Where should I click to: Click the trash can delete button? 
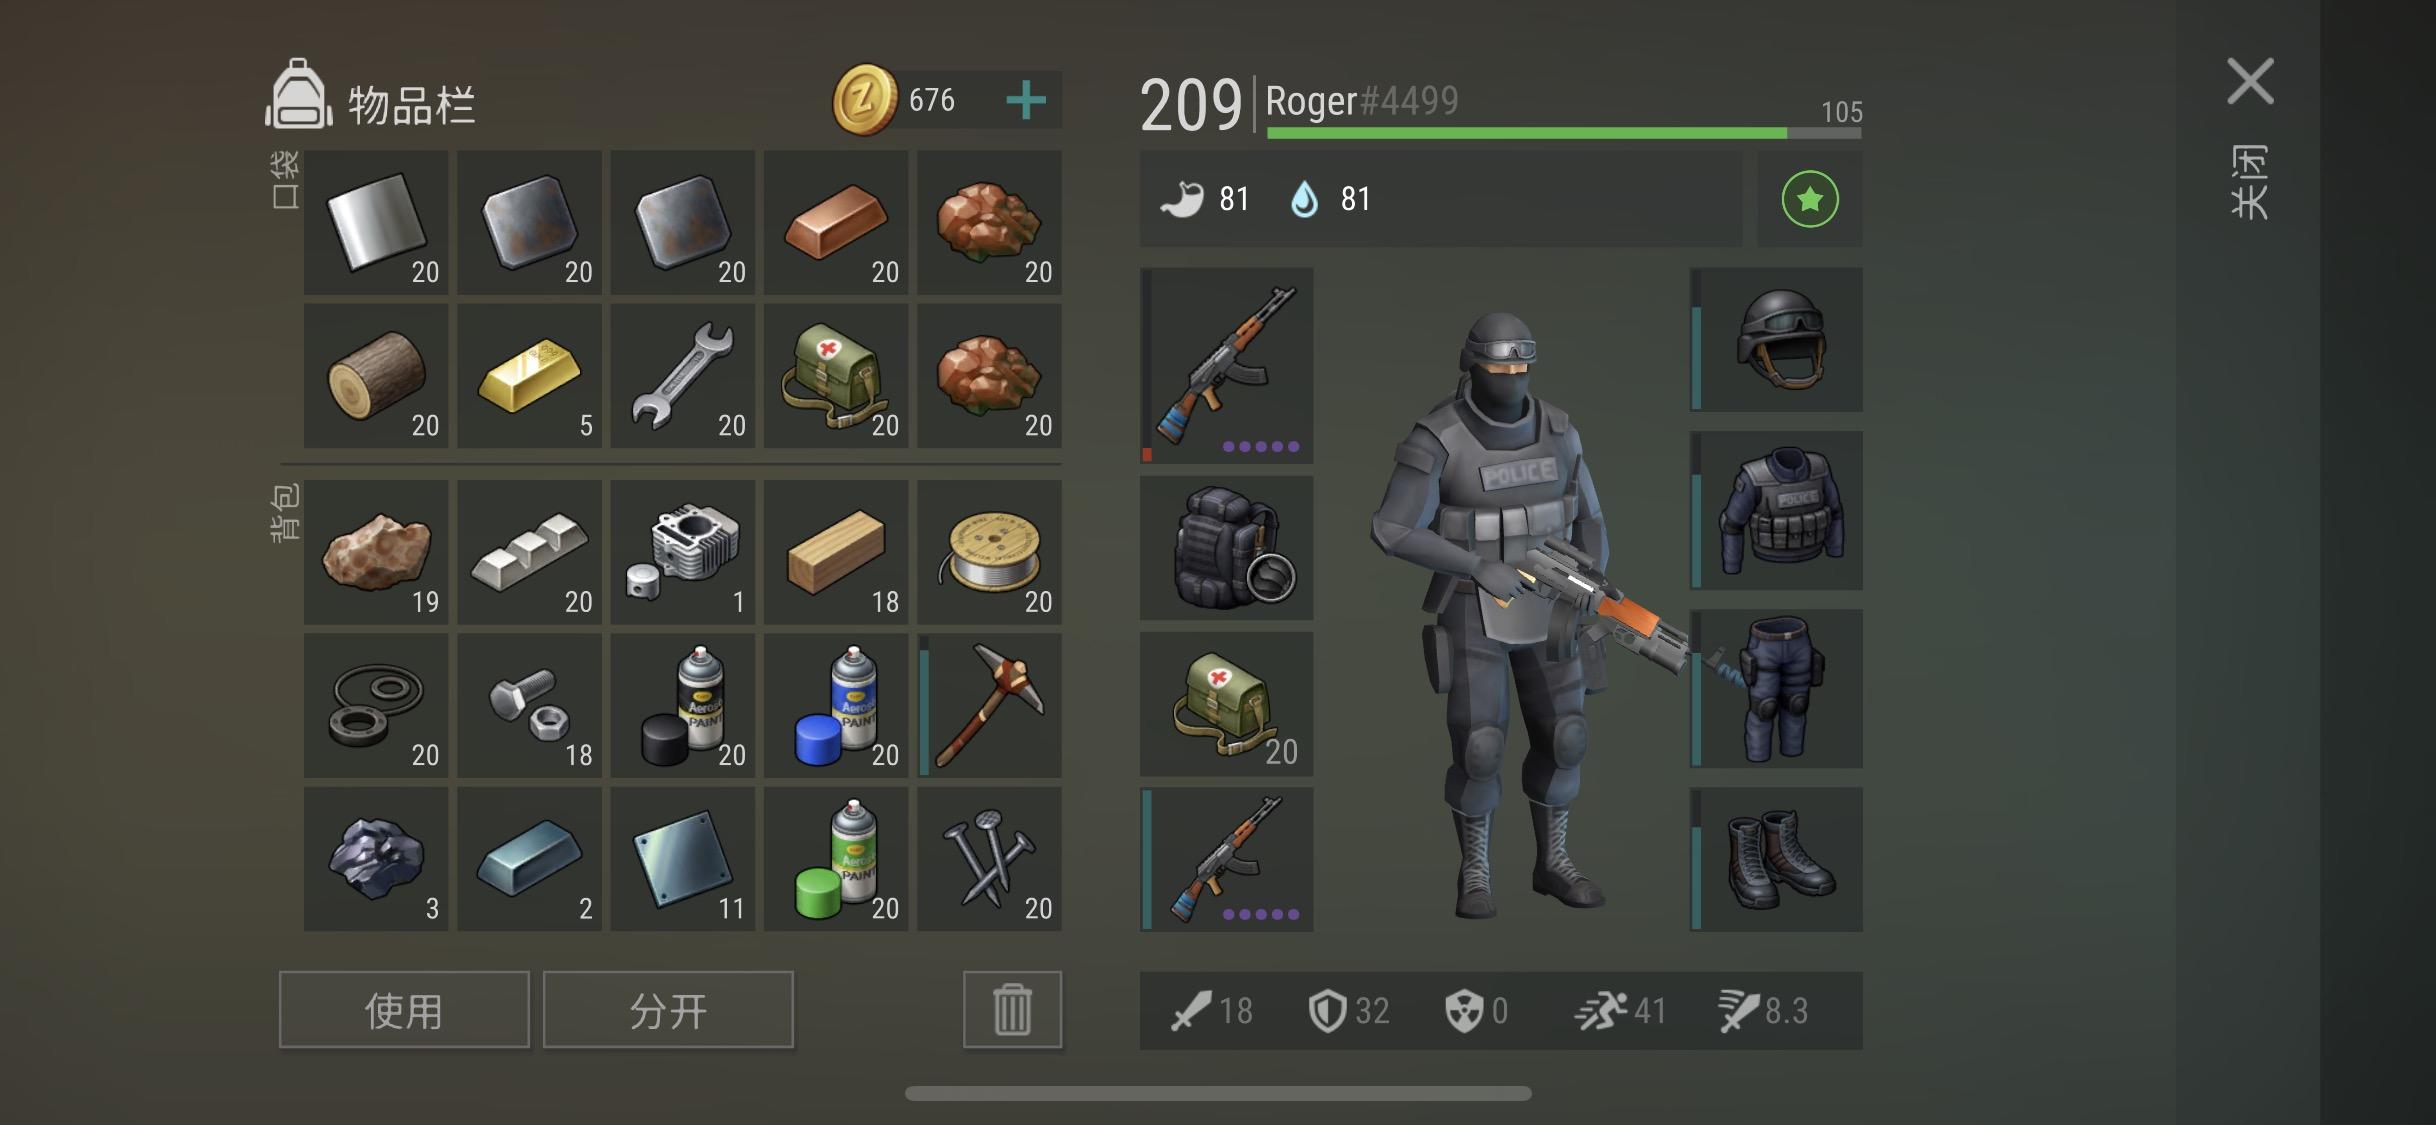pyautogui.click(x=1012, y=1010)
